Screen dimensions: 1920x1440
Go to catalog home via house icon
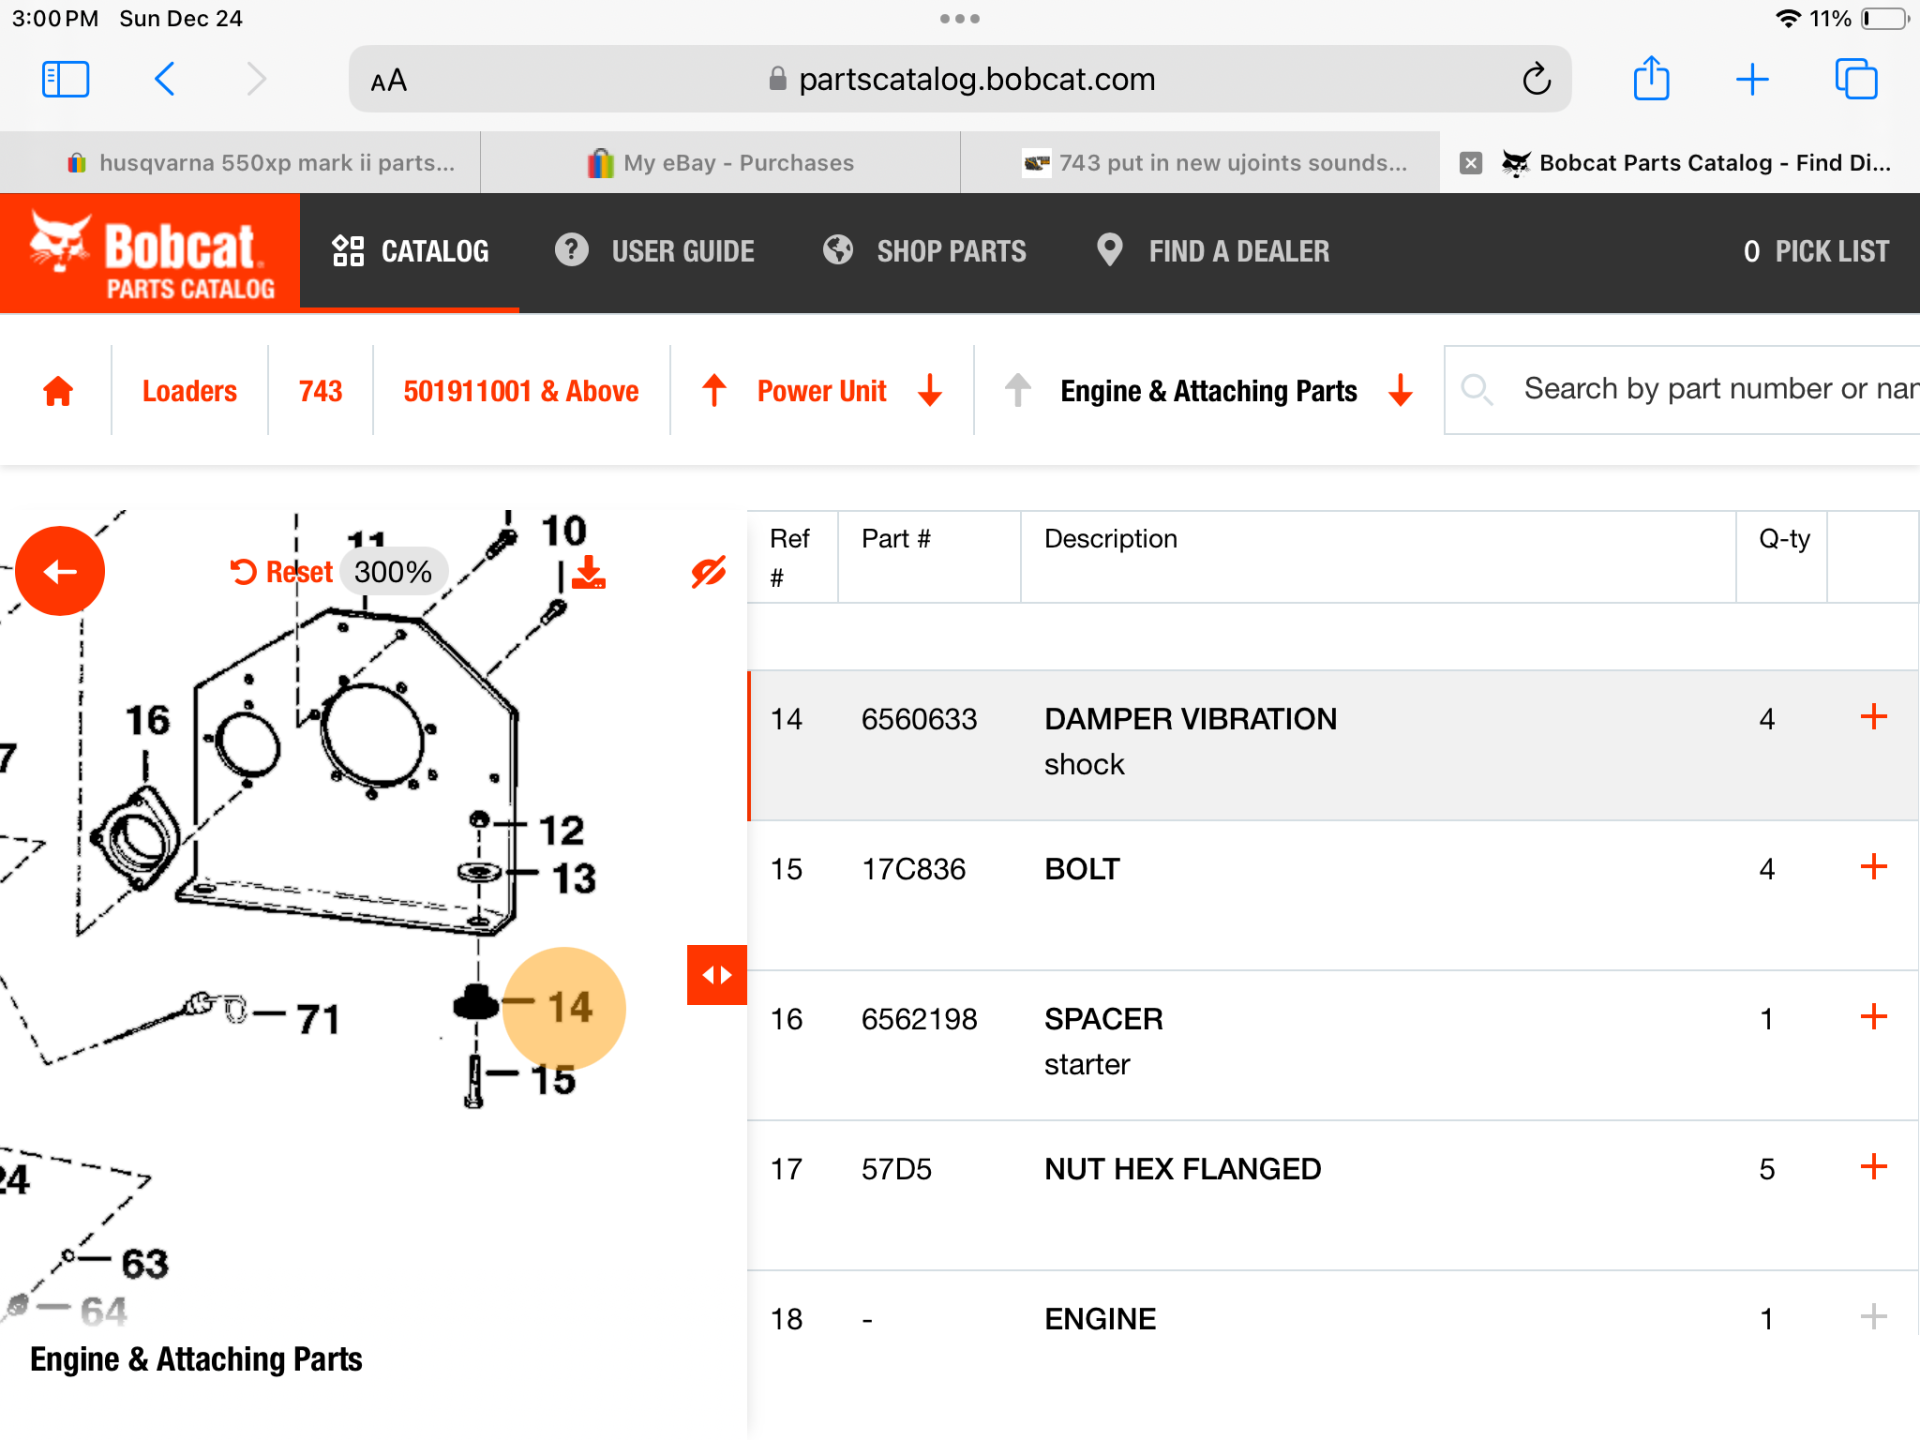point(58,391)
